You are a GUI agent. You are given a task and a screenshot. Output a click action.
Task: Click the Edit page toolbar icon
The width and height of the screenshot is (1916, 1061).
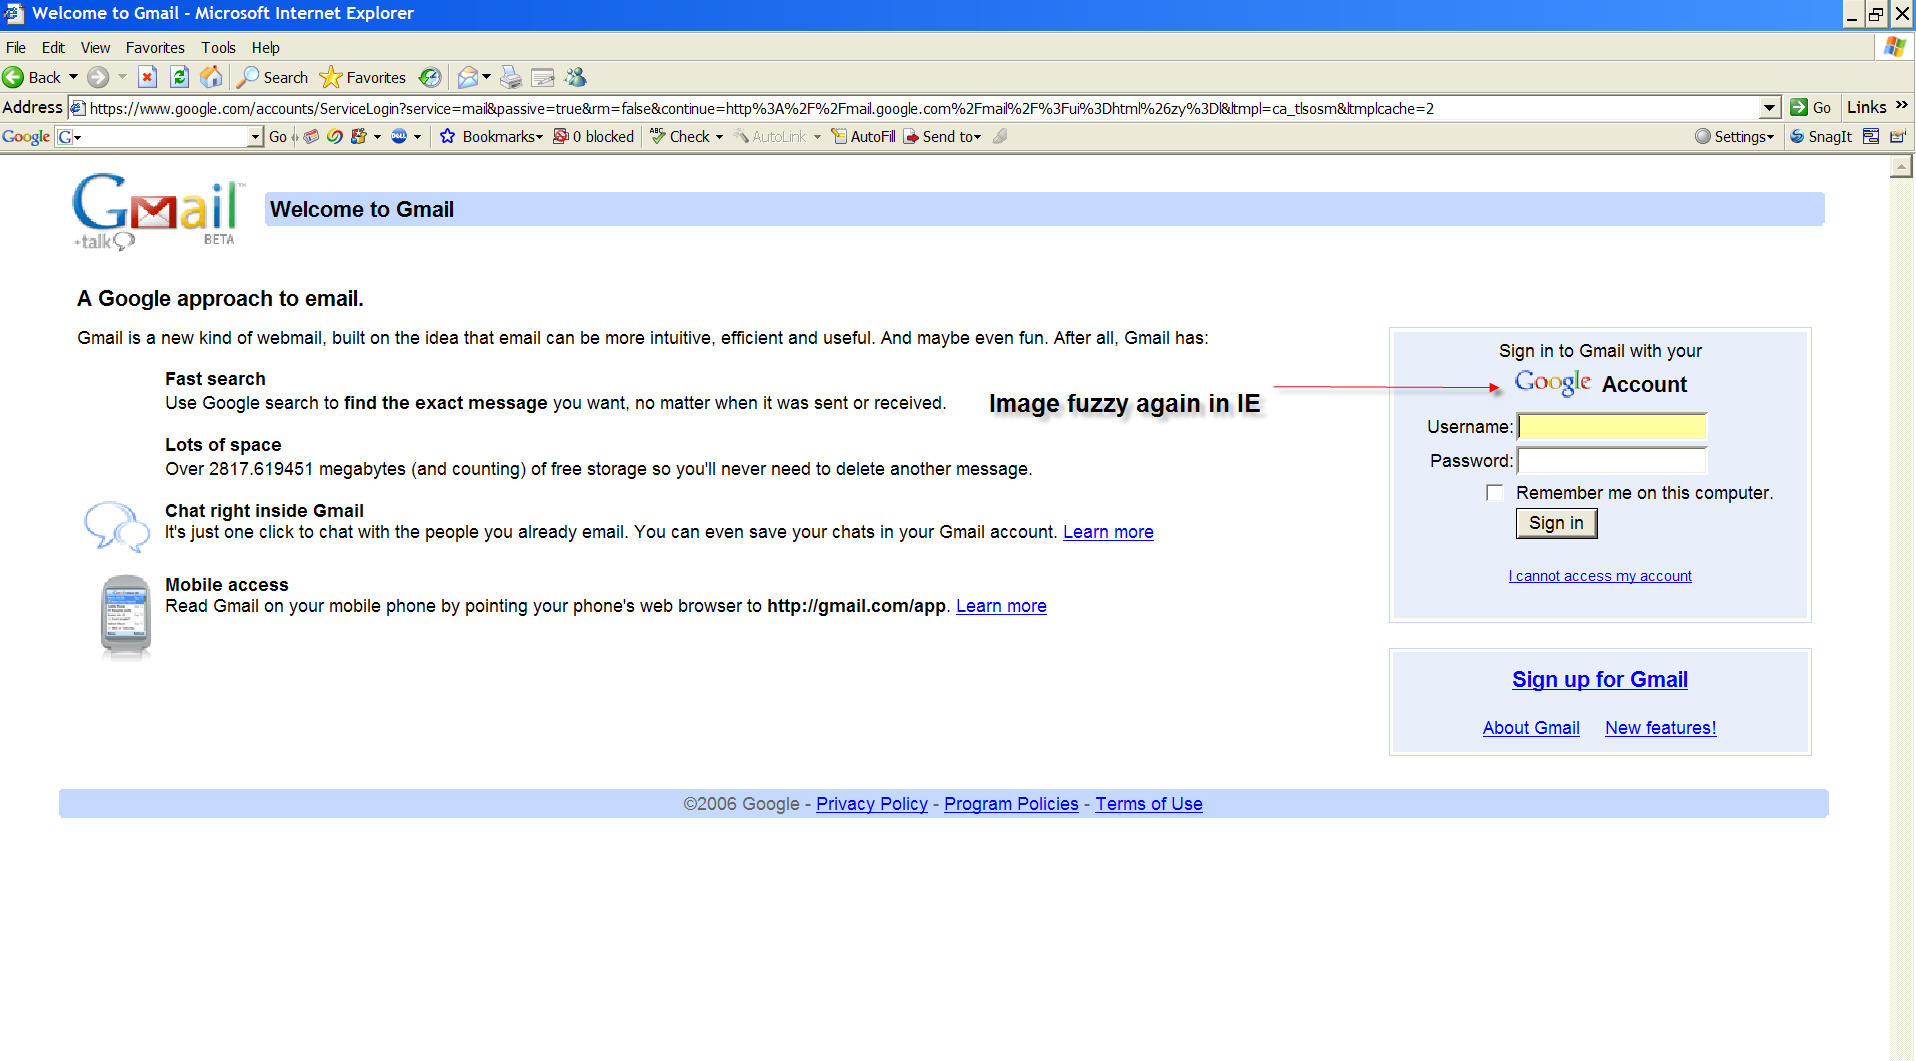[x=543, y=77]
